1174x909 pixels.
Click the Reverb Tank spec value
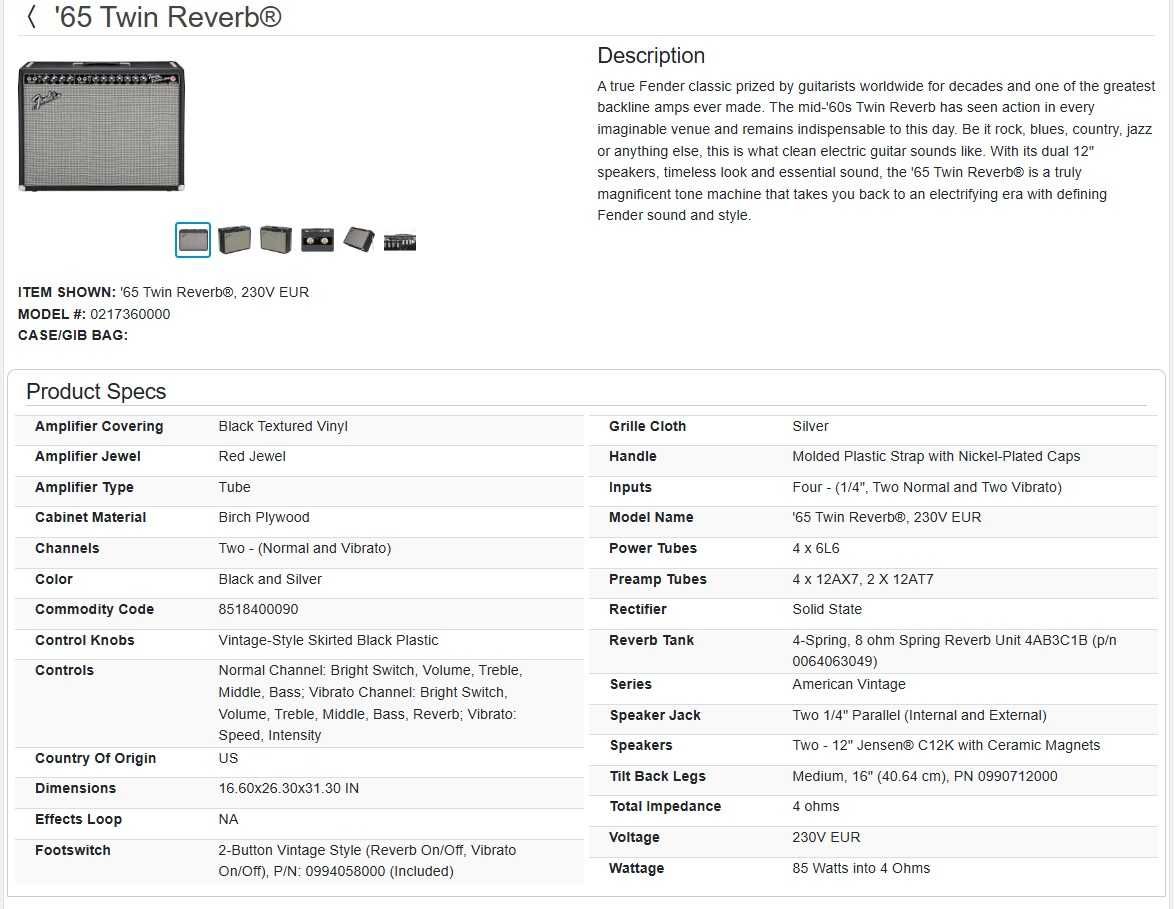click(955, 651)
